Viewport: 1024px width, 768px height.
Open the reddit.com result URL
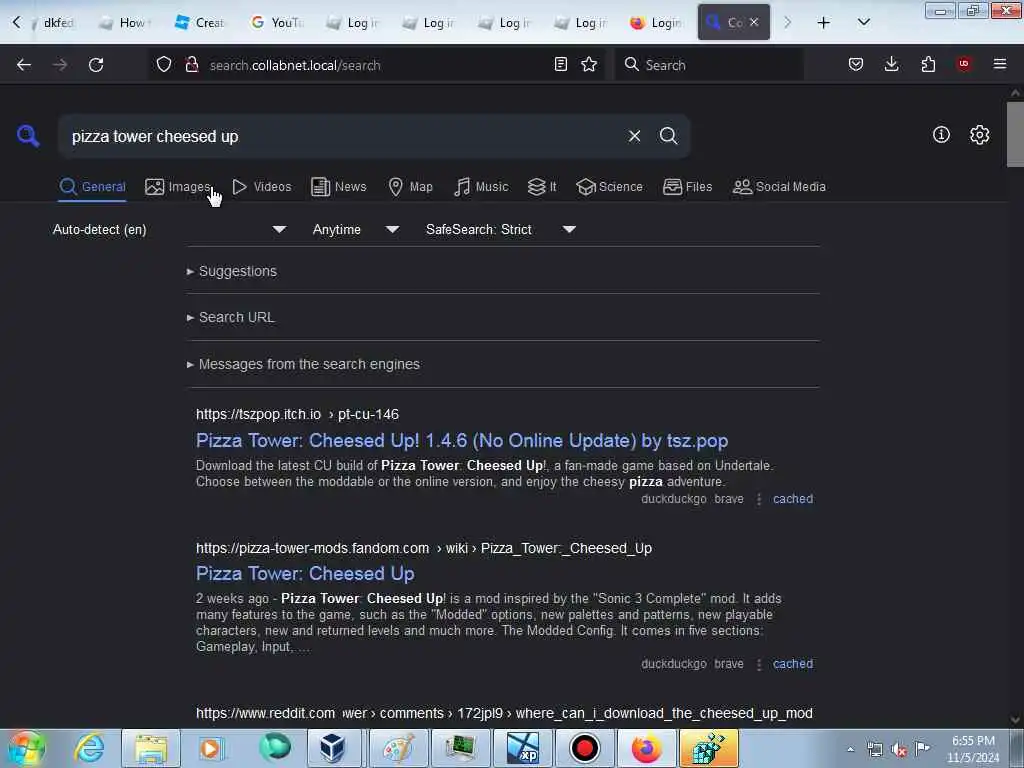point(504,713)
